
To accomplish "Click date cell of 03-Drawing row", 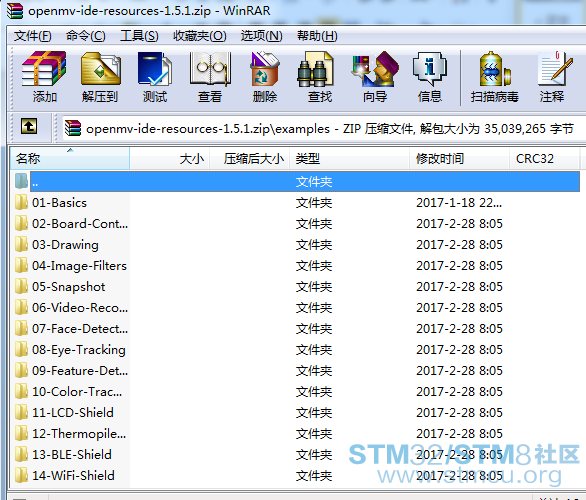I will coord(459,244).
